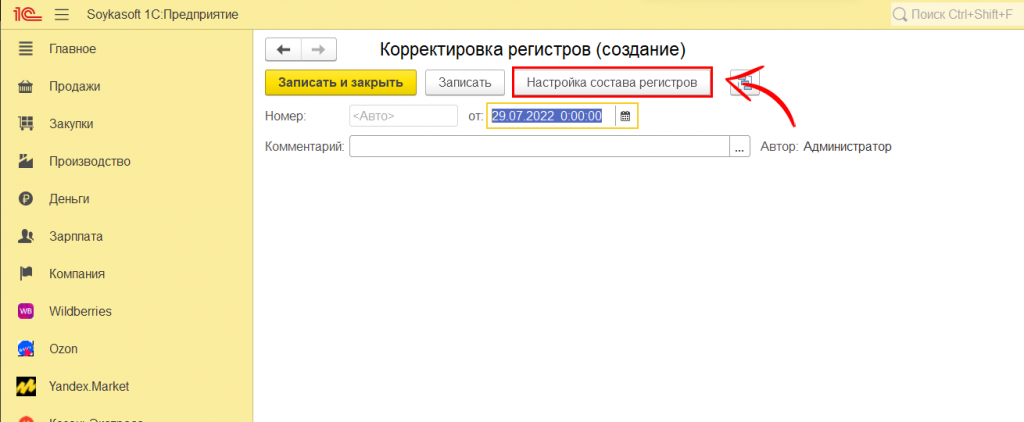Open the hamburger main menu

(61, 14)
